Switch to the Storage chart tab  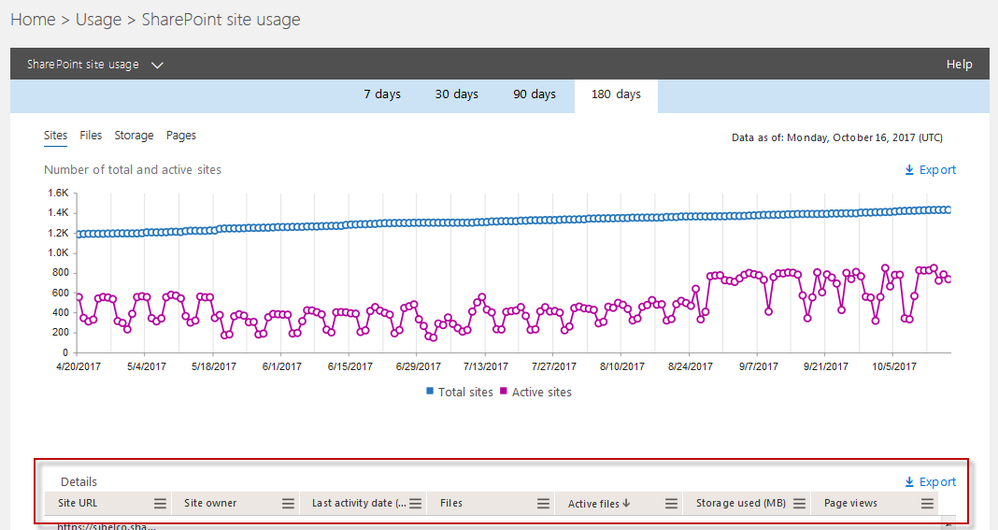click(134, 136)
